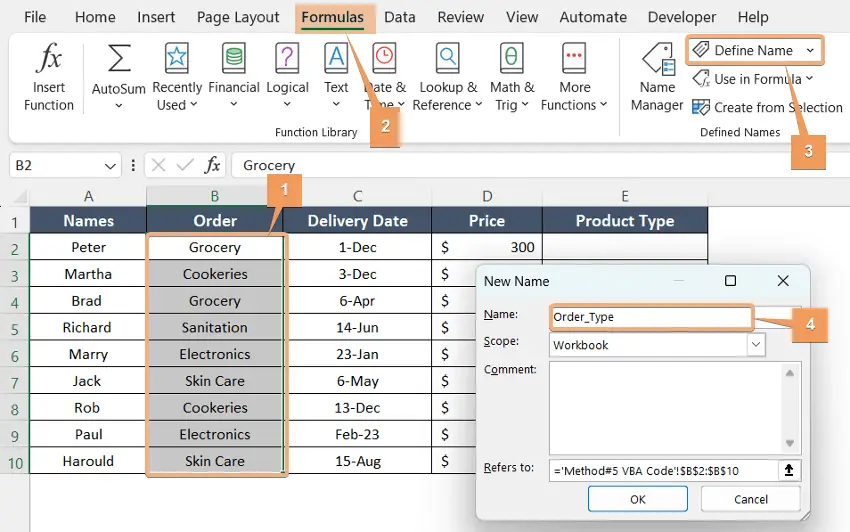The image size is (850, 532).
Task: Select row 5 header
Action: click(x=15, y=329)
